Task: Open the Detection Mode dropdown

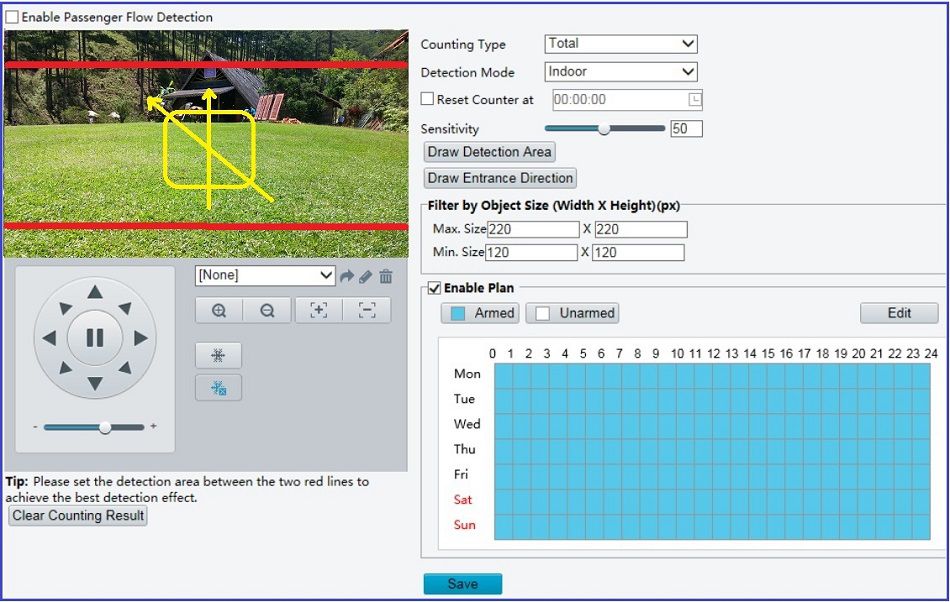Action: 621,71
